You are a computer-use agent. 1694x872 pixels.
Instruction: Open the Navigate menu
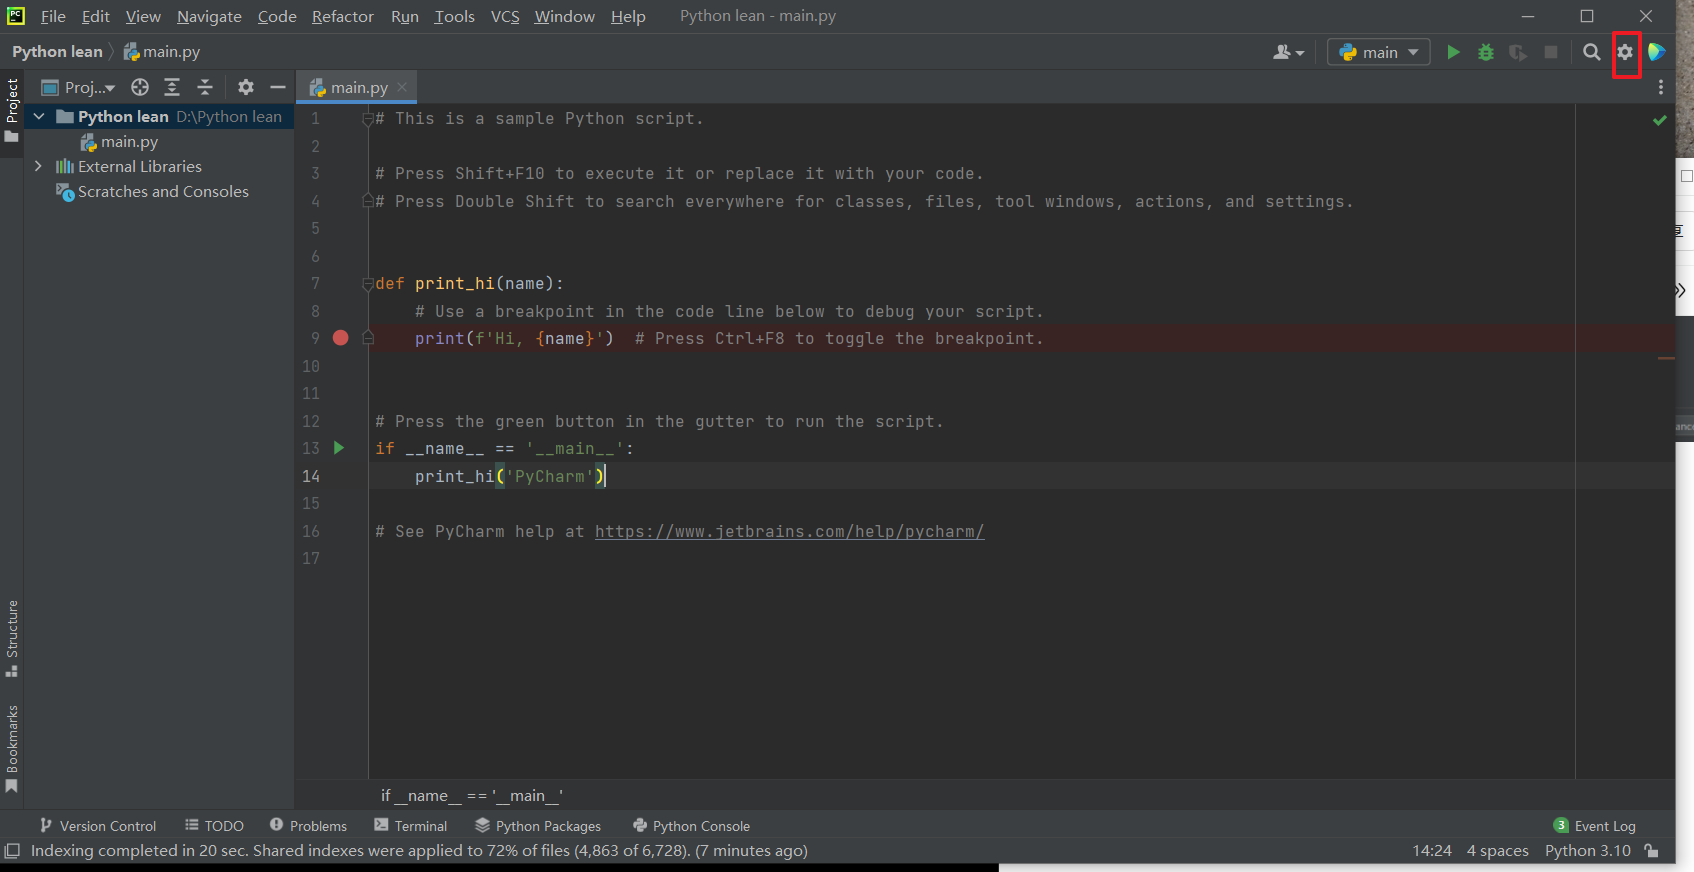pyautogui.click(x=209, y=16)
